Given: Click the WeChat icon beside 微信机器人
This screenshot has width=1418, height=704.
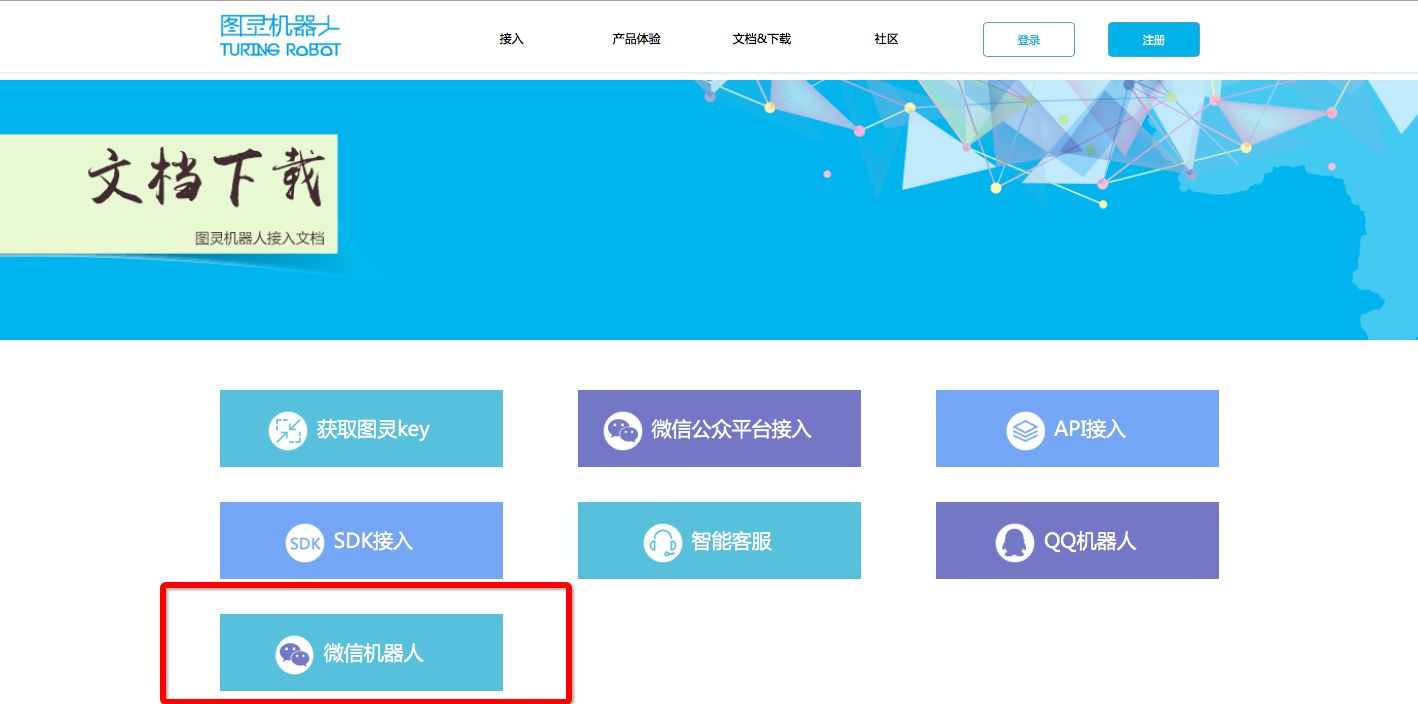Looking at the screenshot, I should click(294, 655).
